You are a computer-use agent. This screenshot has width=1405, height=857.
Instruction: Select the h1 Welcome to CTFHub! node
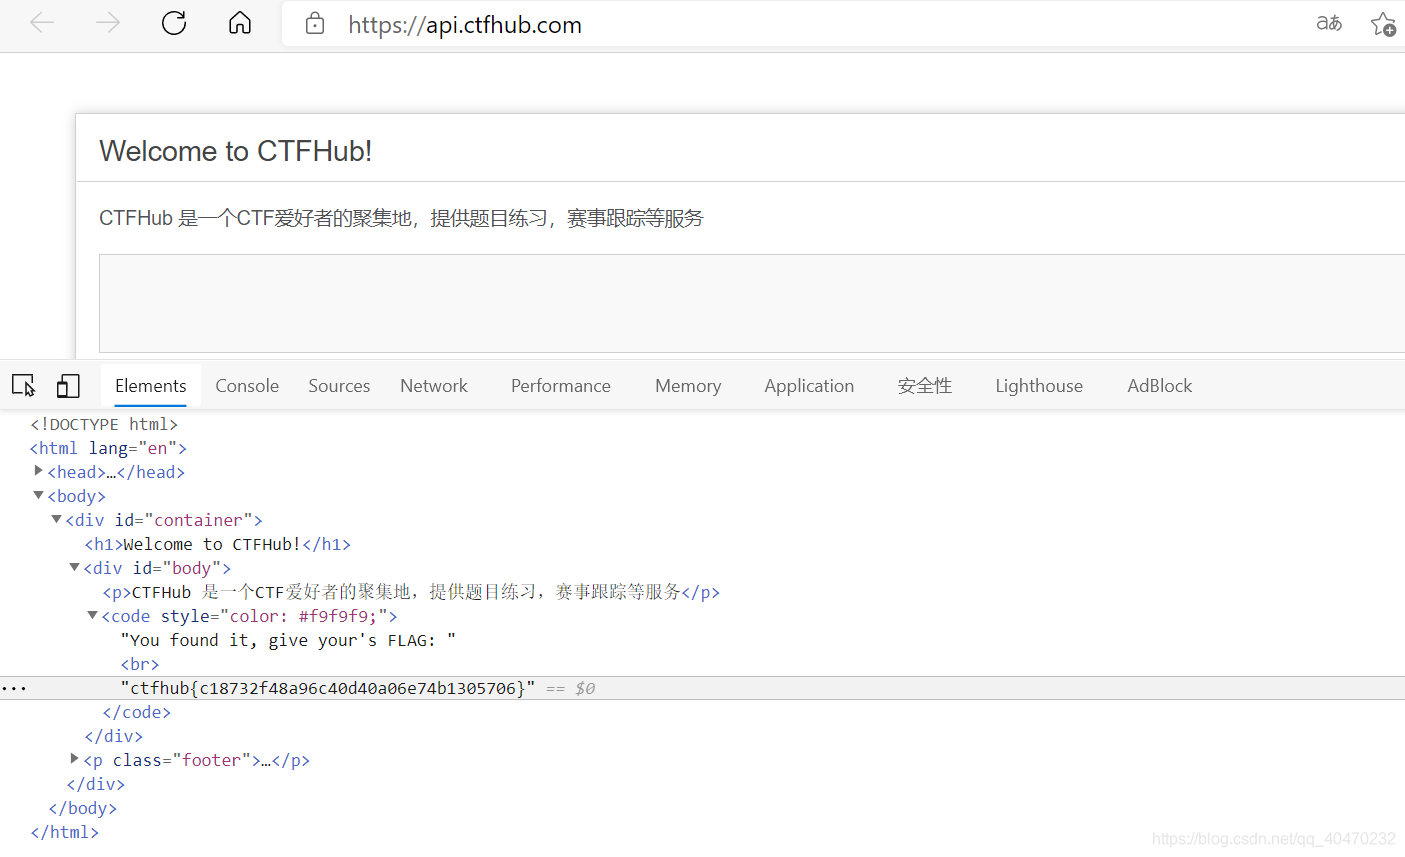pos(218,544)
